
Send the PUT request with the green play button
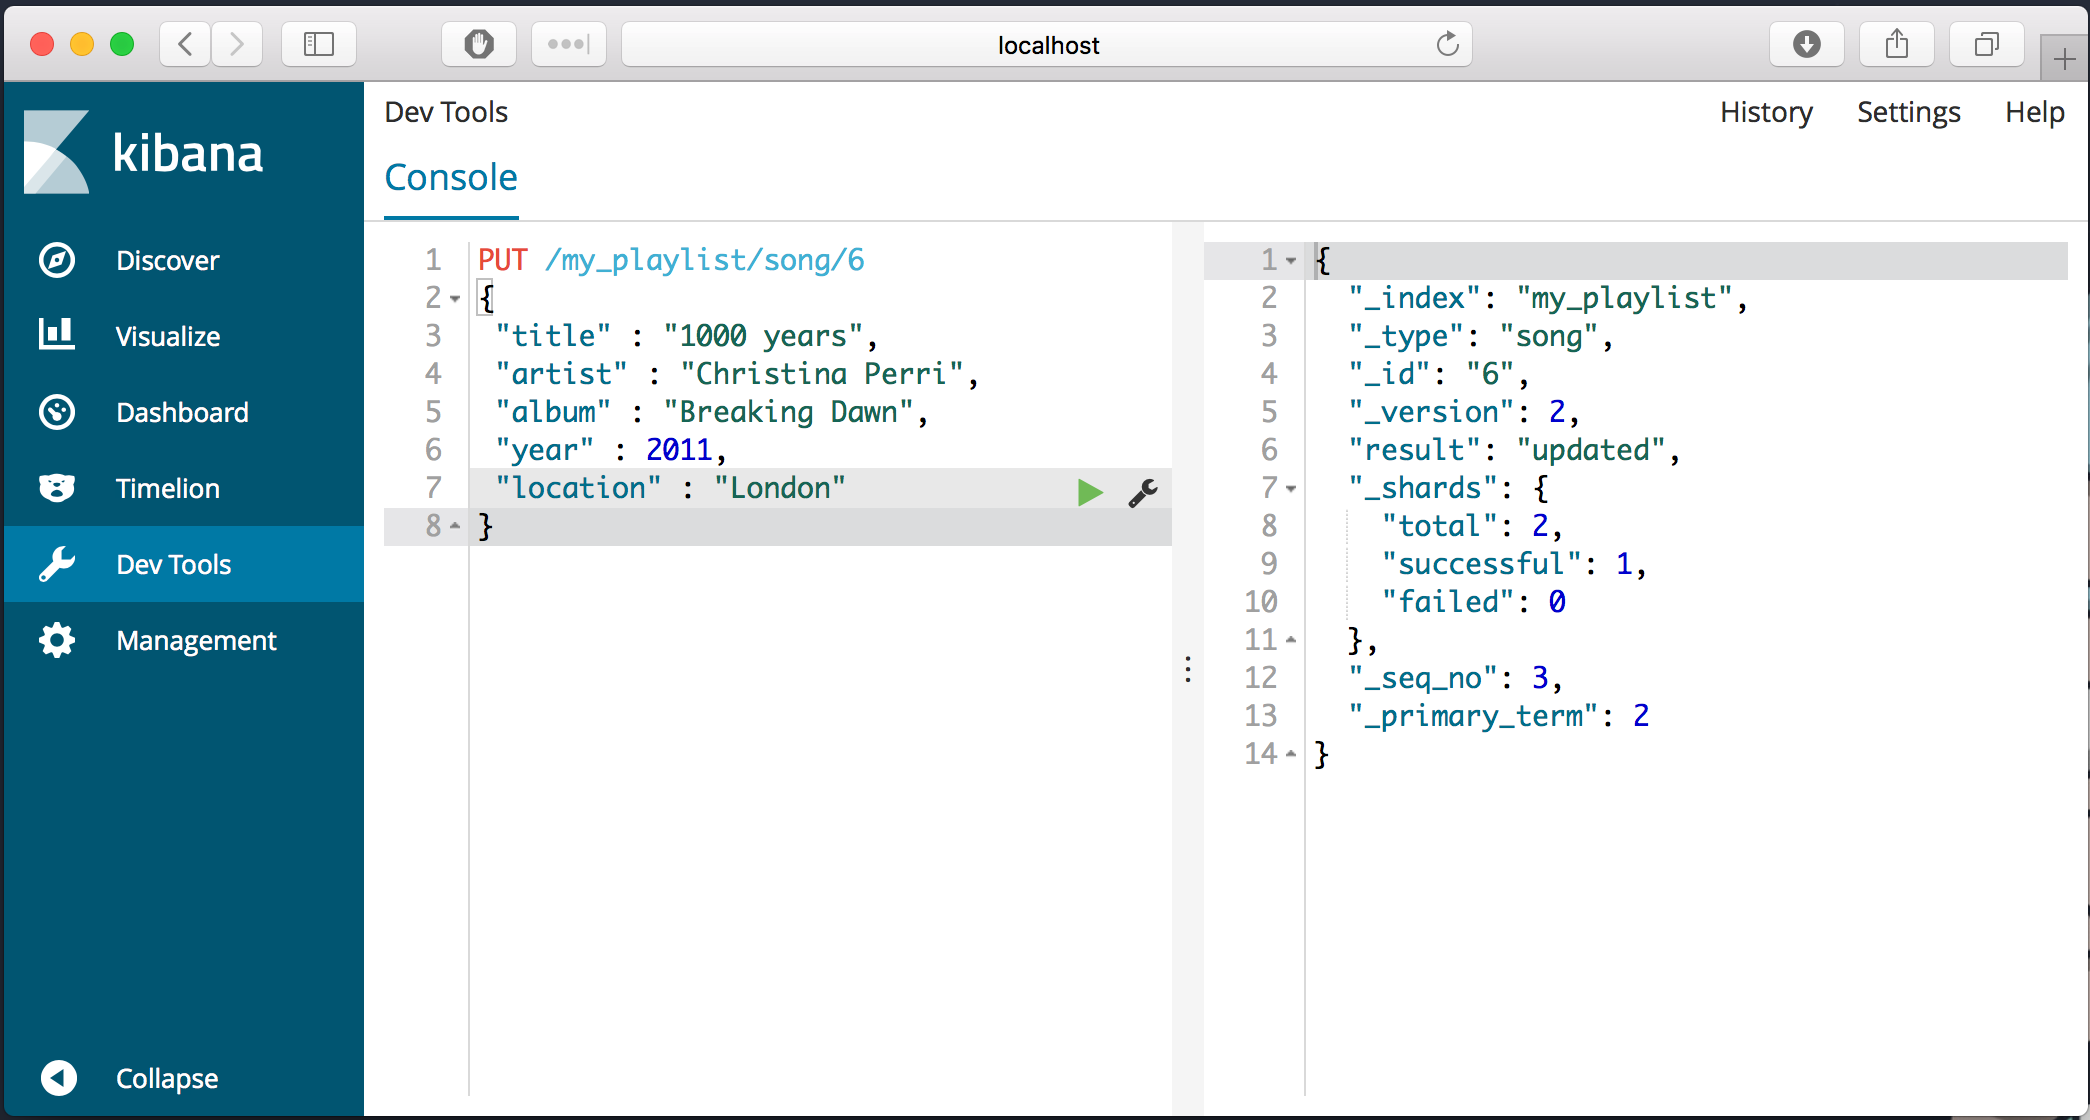coord(1090,492)
